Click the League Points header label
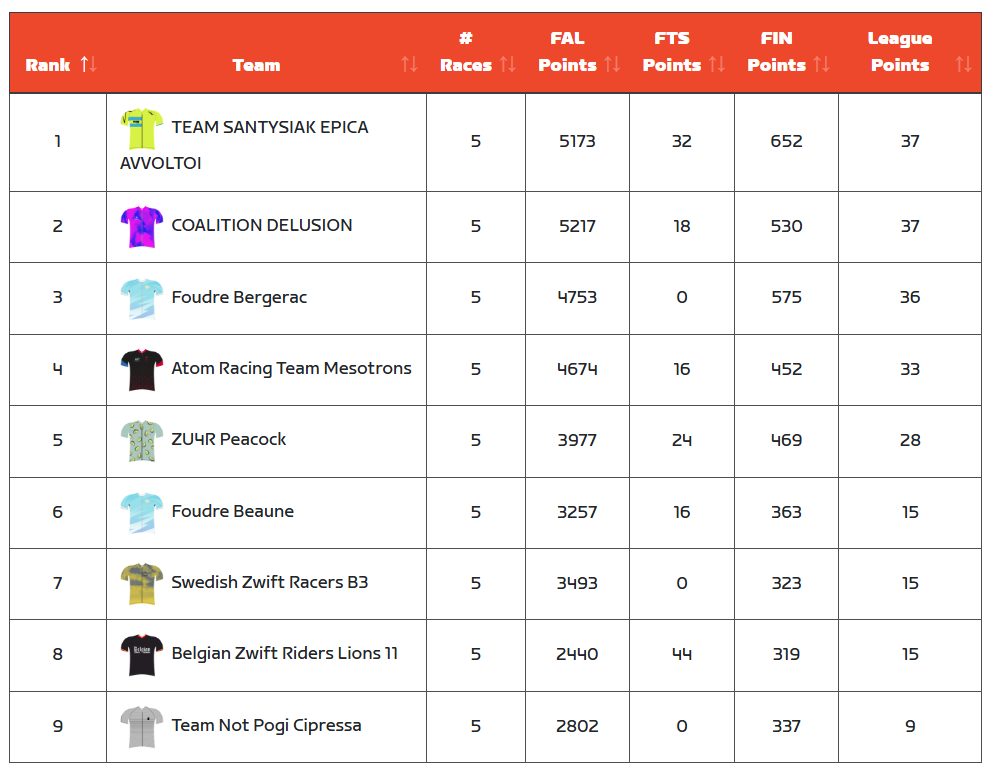The image size is (994, 776). tap(899, 52)
